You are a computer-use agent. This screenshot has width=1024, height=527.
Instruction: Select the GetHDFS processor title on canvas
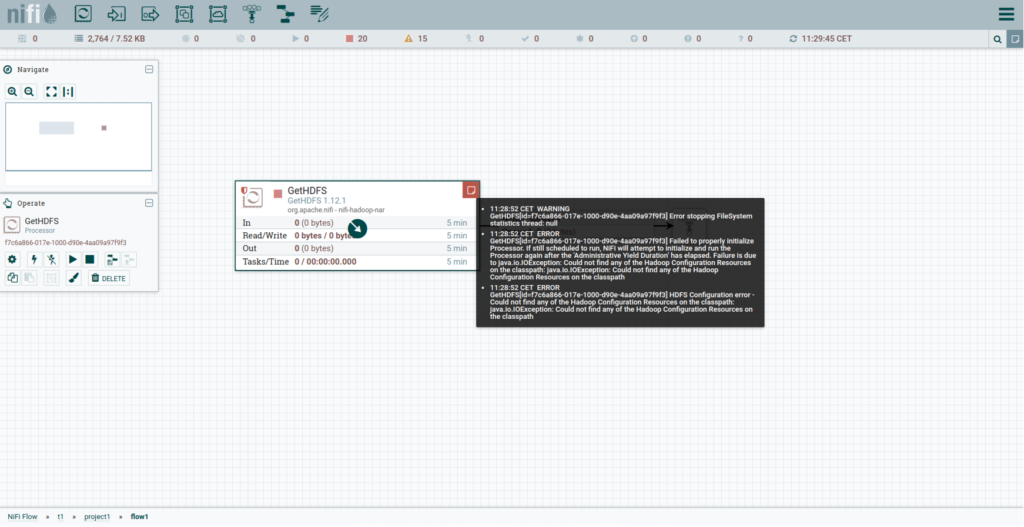(x=307, y=191)
